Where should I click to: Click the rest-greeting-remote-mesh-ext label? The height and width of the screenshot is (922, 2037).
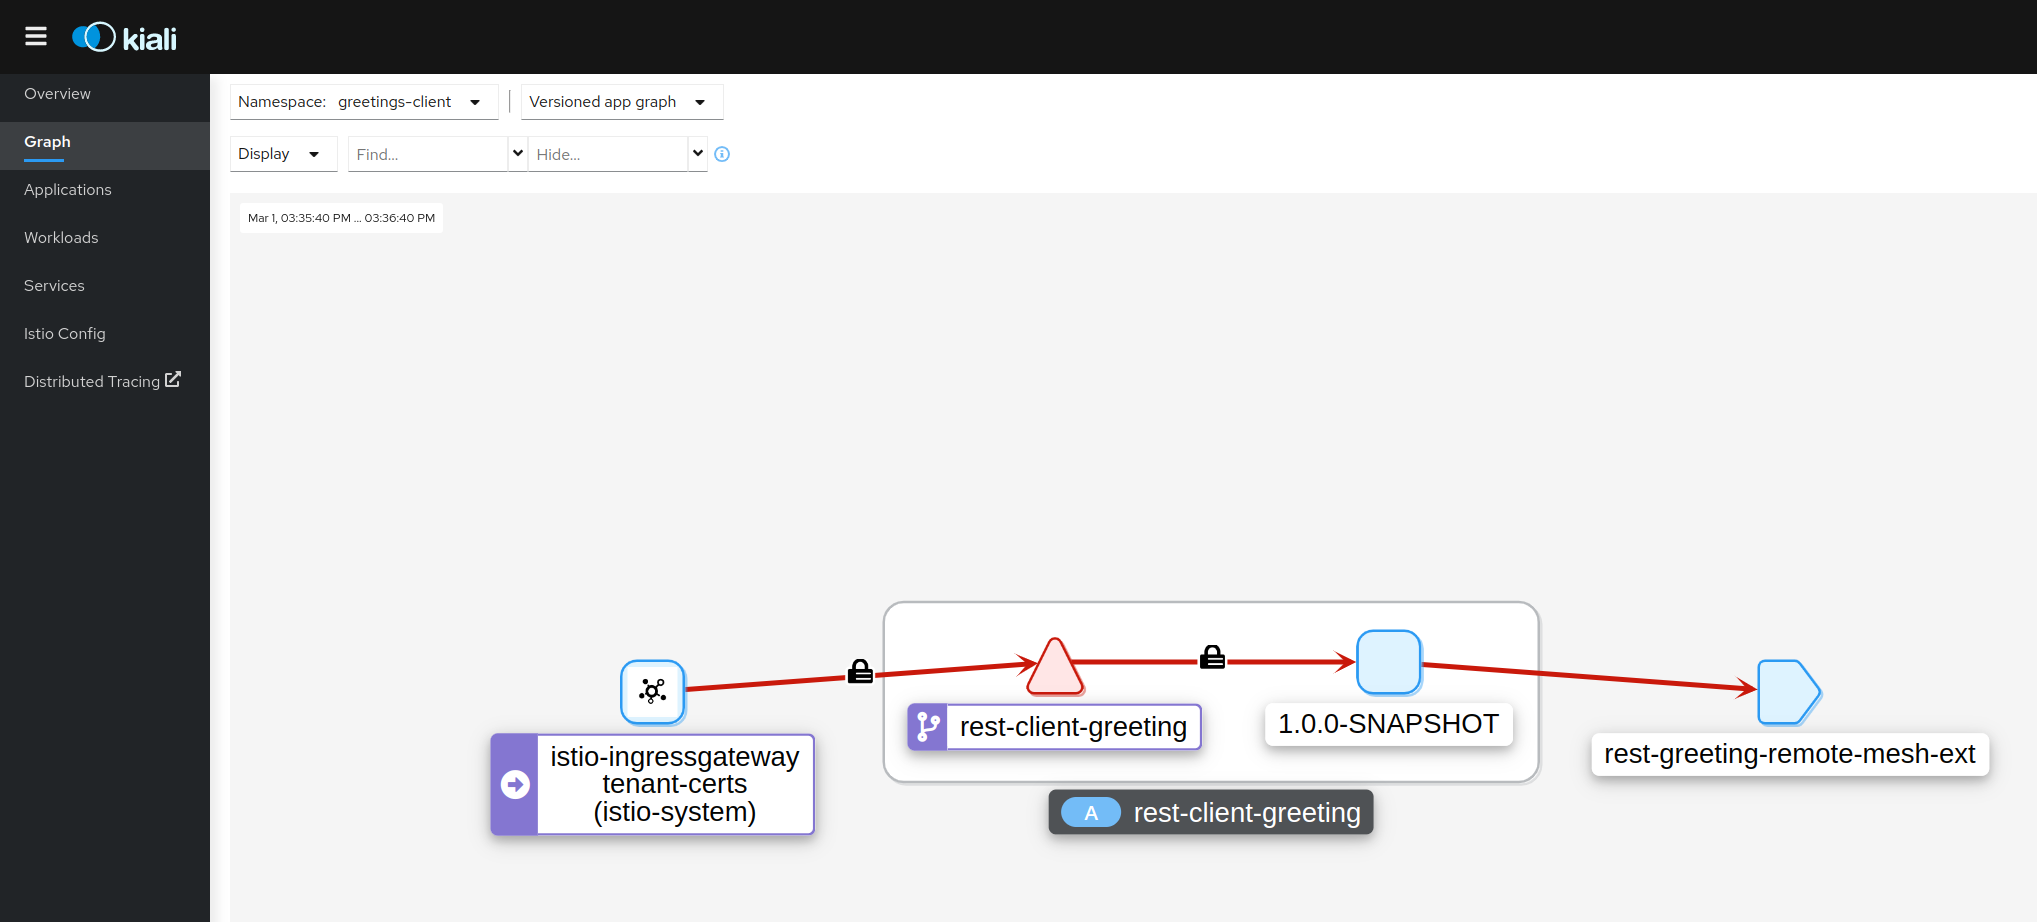point(1790,754)
